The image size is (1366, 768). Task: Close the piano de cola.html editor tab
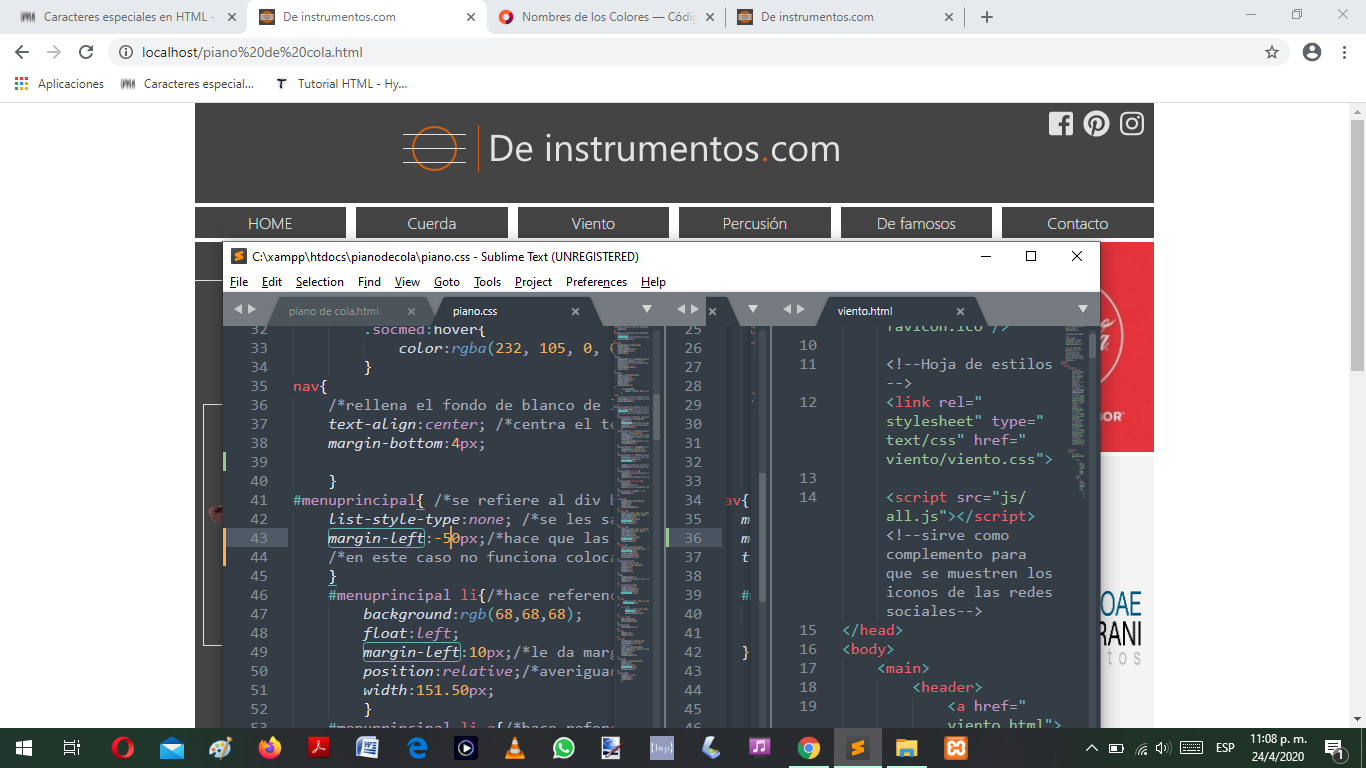pos(412,311)
